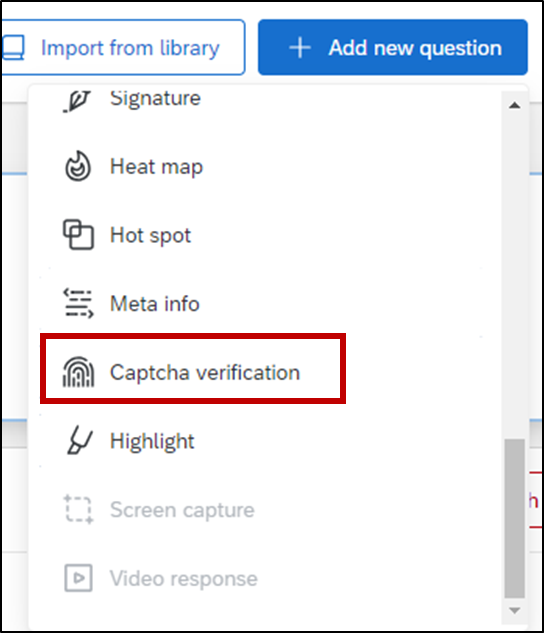Click the scrollbar down arrow

click(x=514, y=610)
